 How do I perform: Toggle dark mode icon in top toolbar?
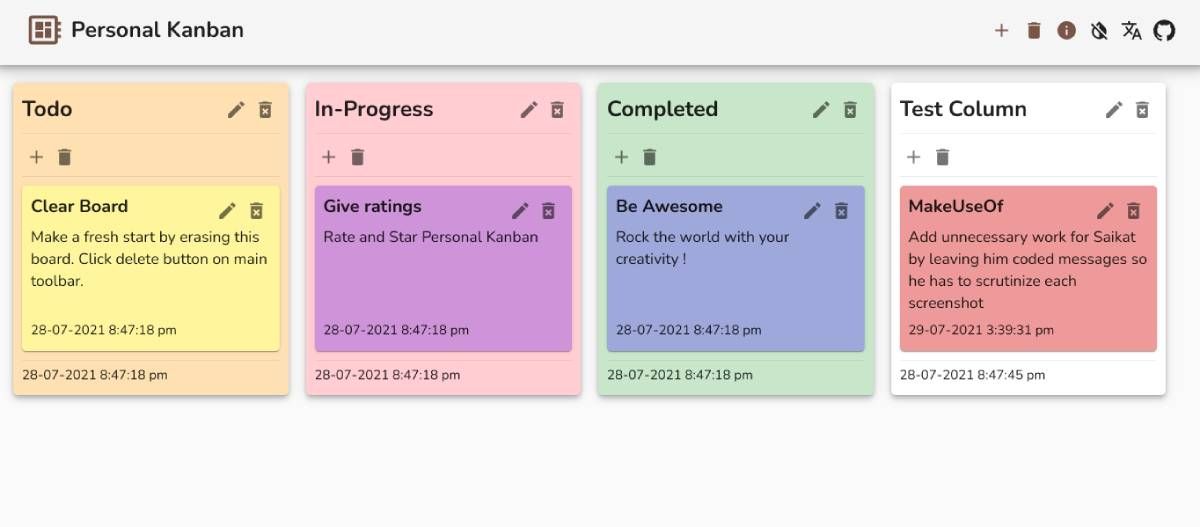click(1099, 30)
